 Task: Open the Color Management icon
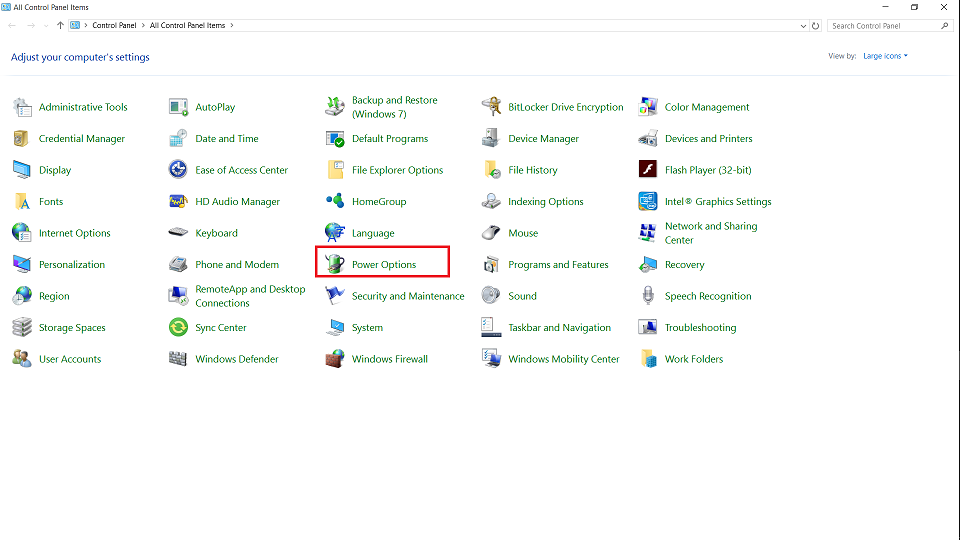(648, 107)
